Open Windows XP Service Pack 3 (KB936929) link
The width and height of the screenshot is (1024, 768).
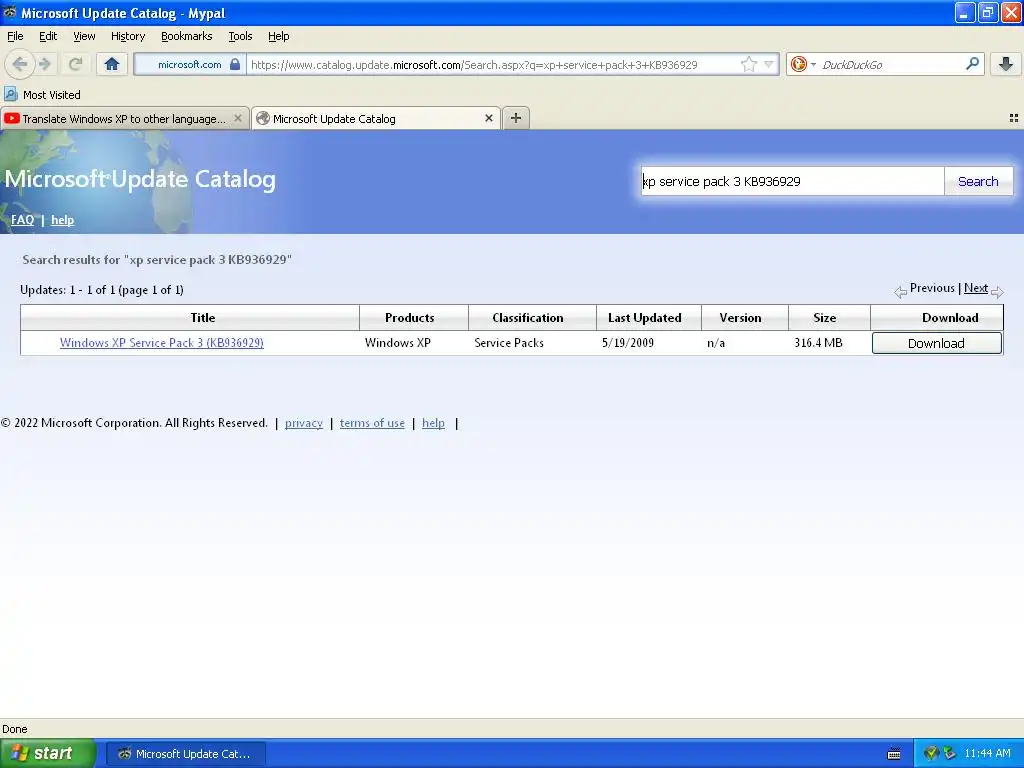[x=161, y=342]
